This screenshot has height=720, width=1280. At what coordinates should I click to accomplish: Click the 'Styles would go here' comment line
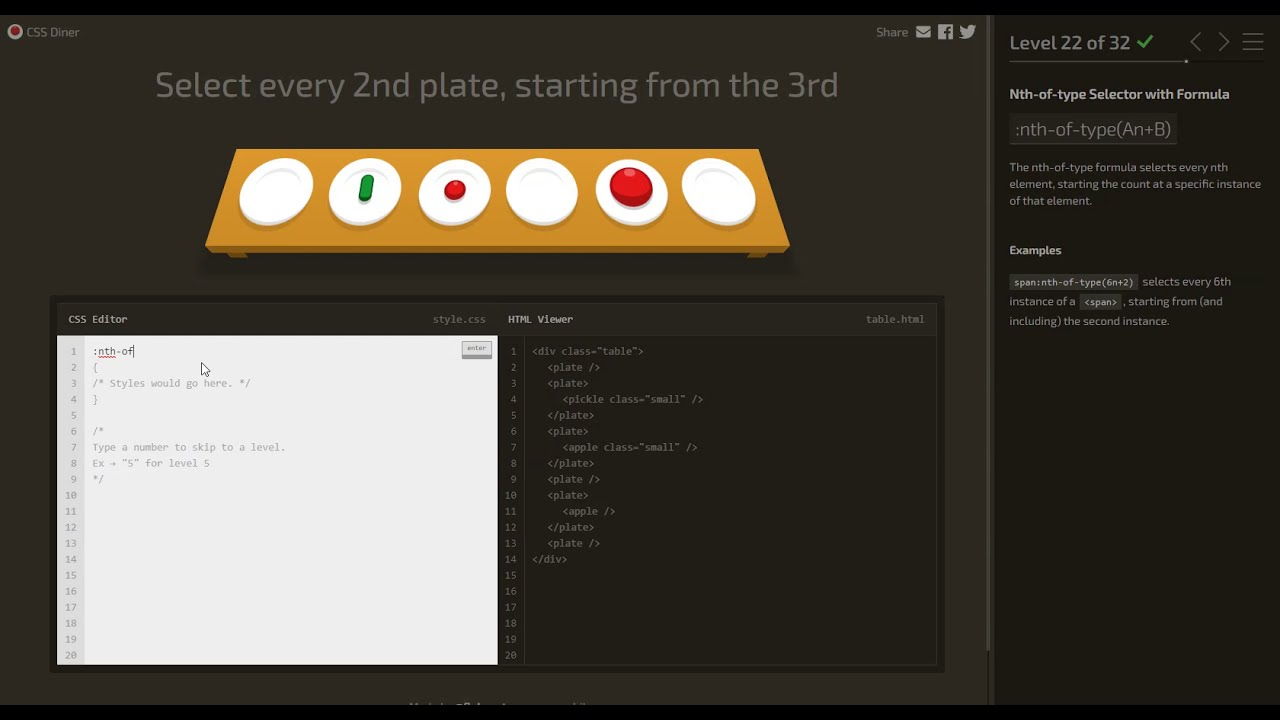coord(172,383)
